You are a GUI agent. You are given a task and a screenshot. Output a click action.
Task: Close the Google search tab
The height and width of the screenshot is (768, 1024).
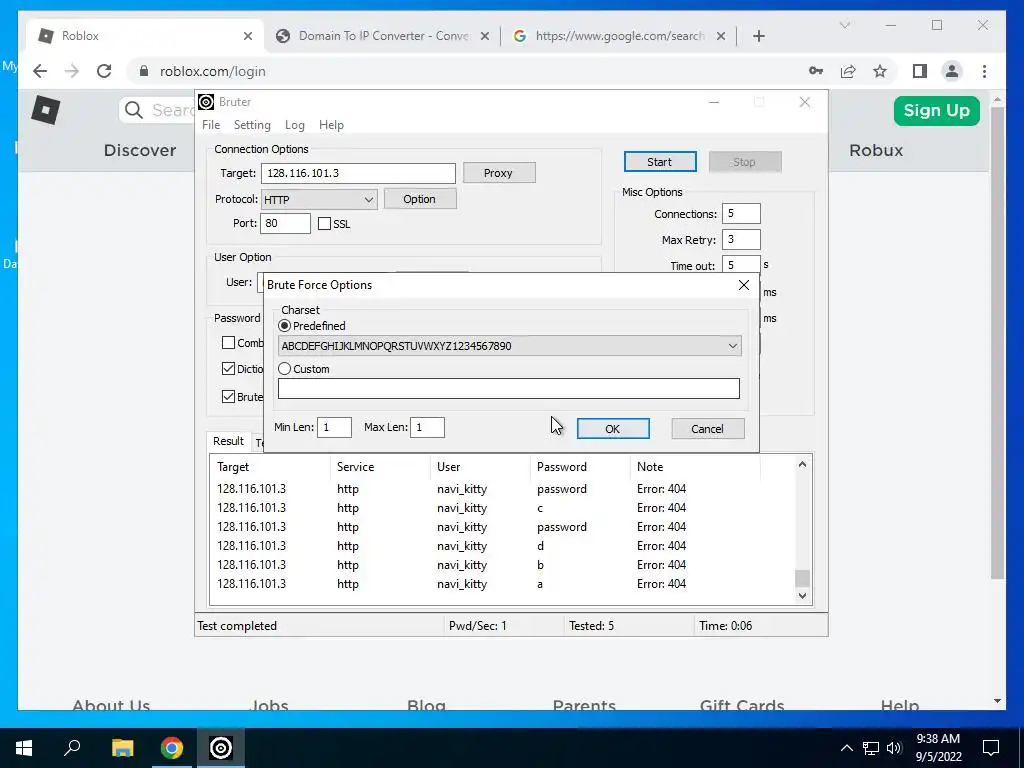point(720,36)
